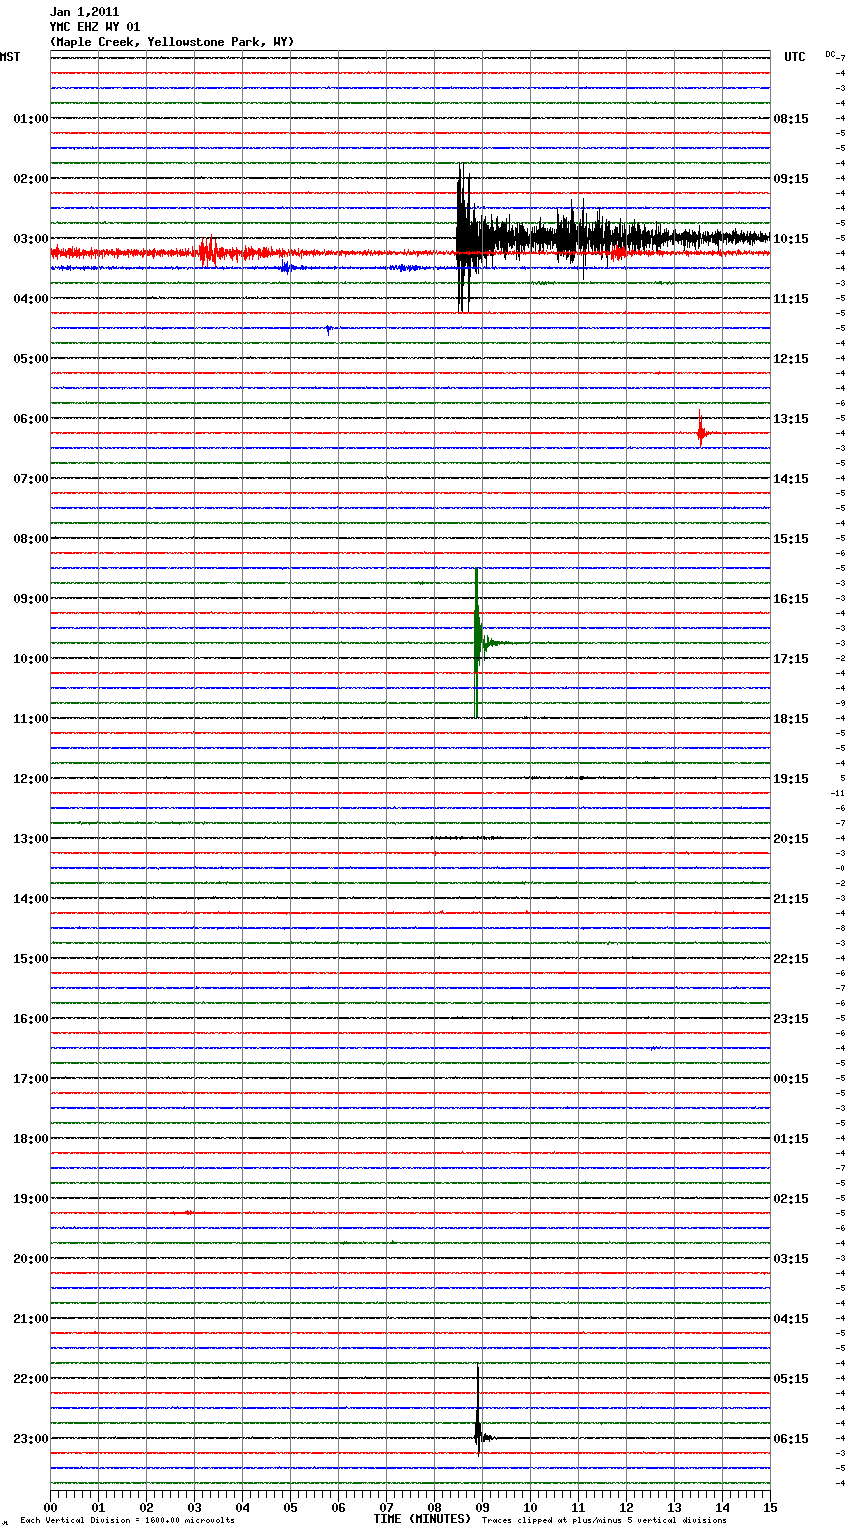
Task: Click the "05" minute tick label on bottom axis
Action: pos(290,1507)
